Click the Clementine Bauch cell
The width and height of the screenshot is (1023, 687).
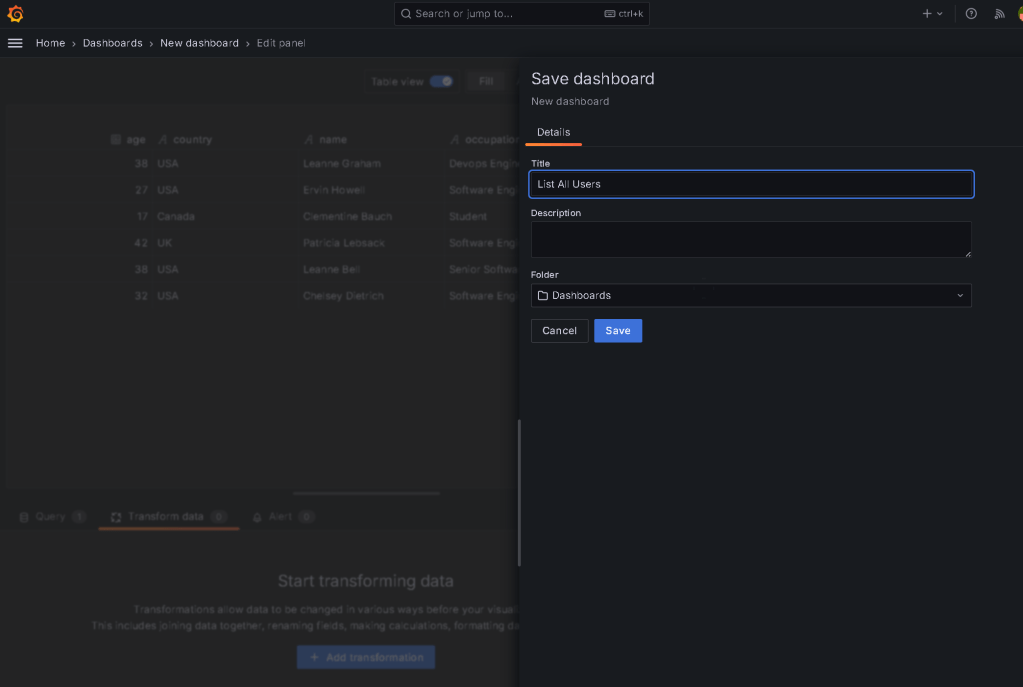(347, 217)
